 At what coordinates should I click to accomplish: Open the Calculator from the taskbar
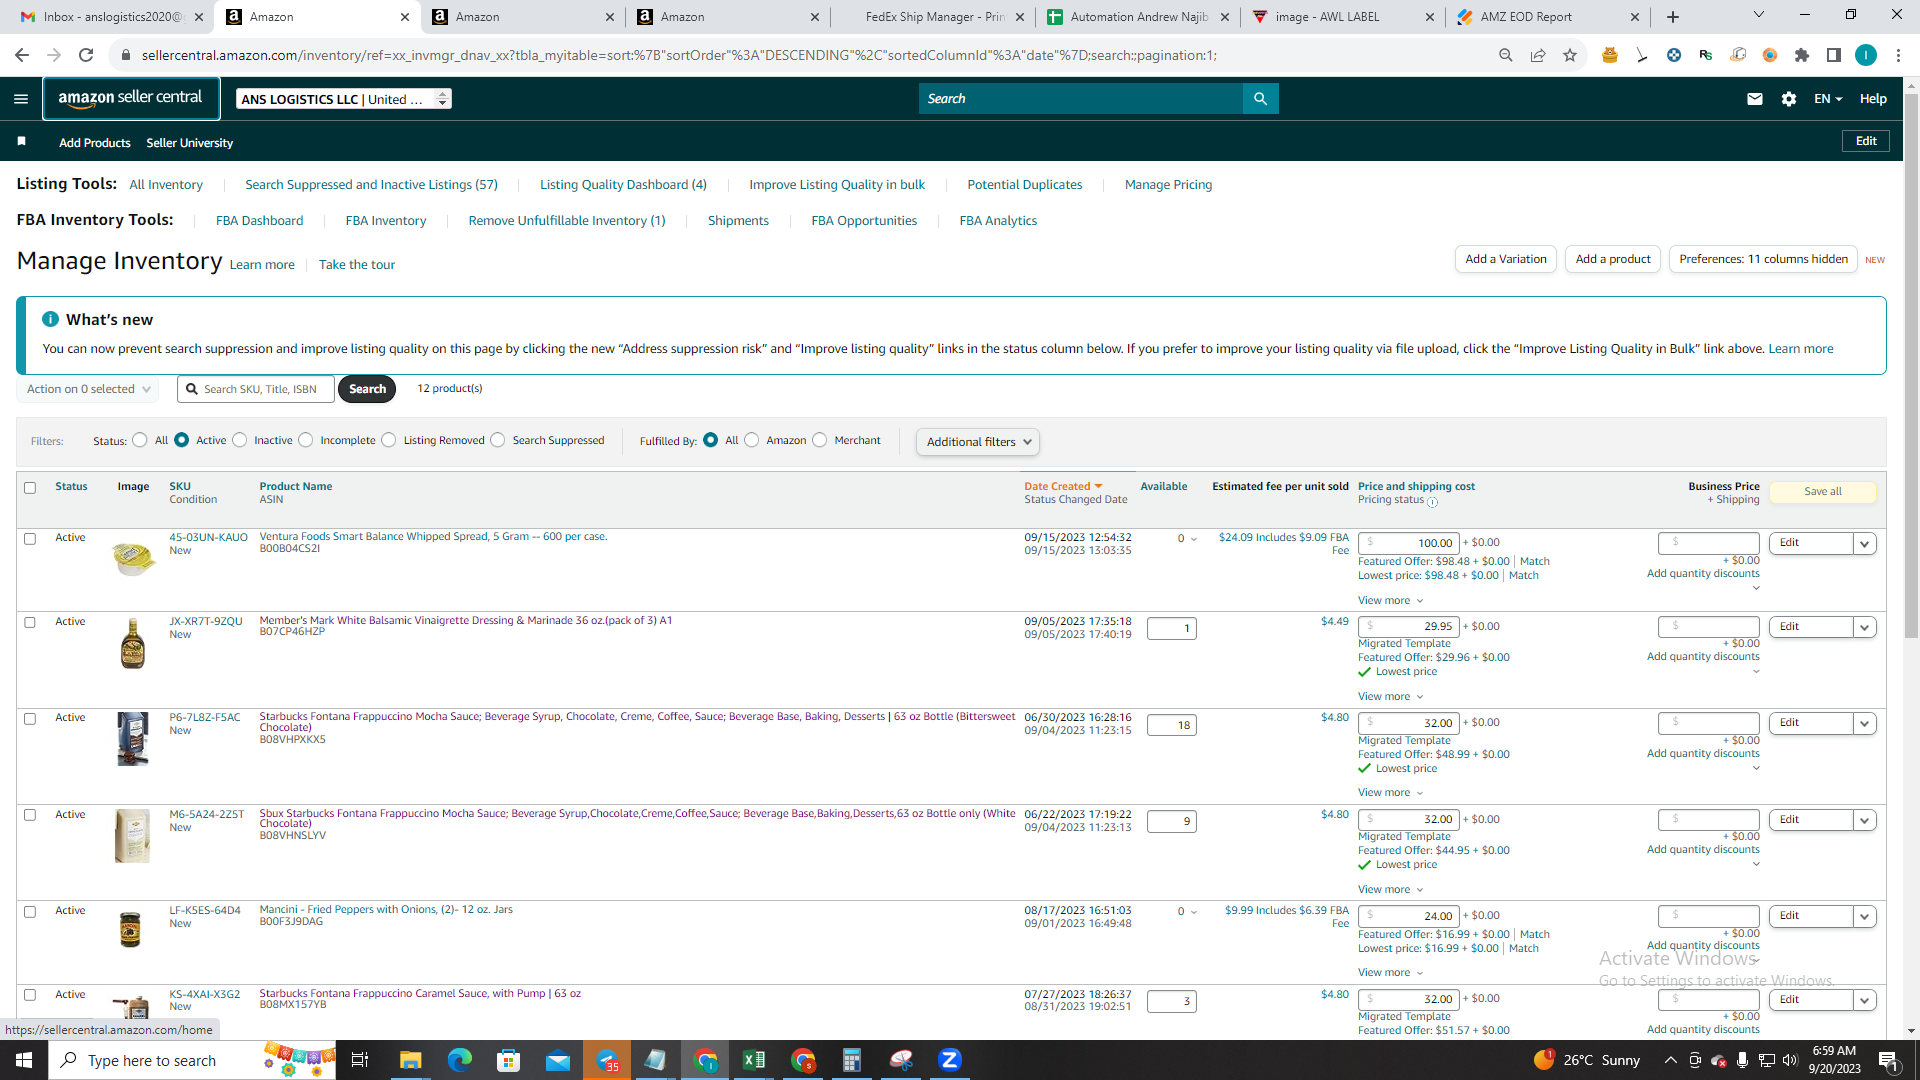(x=852, y=1060)
